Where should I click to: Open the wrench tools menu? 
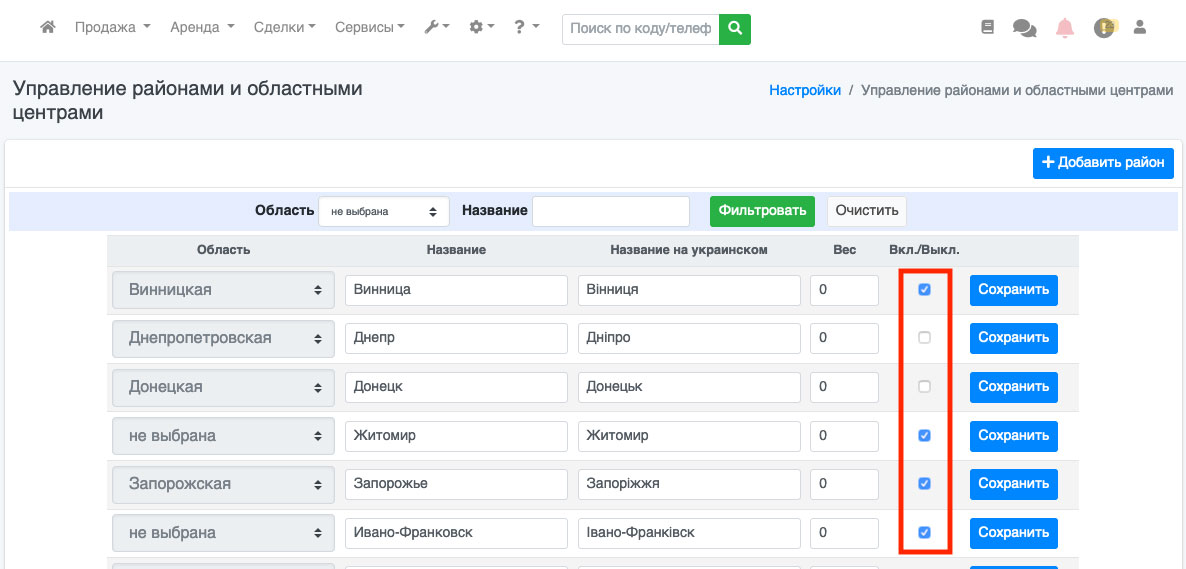tap(437, 28)
